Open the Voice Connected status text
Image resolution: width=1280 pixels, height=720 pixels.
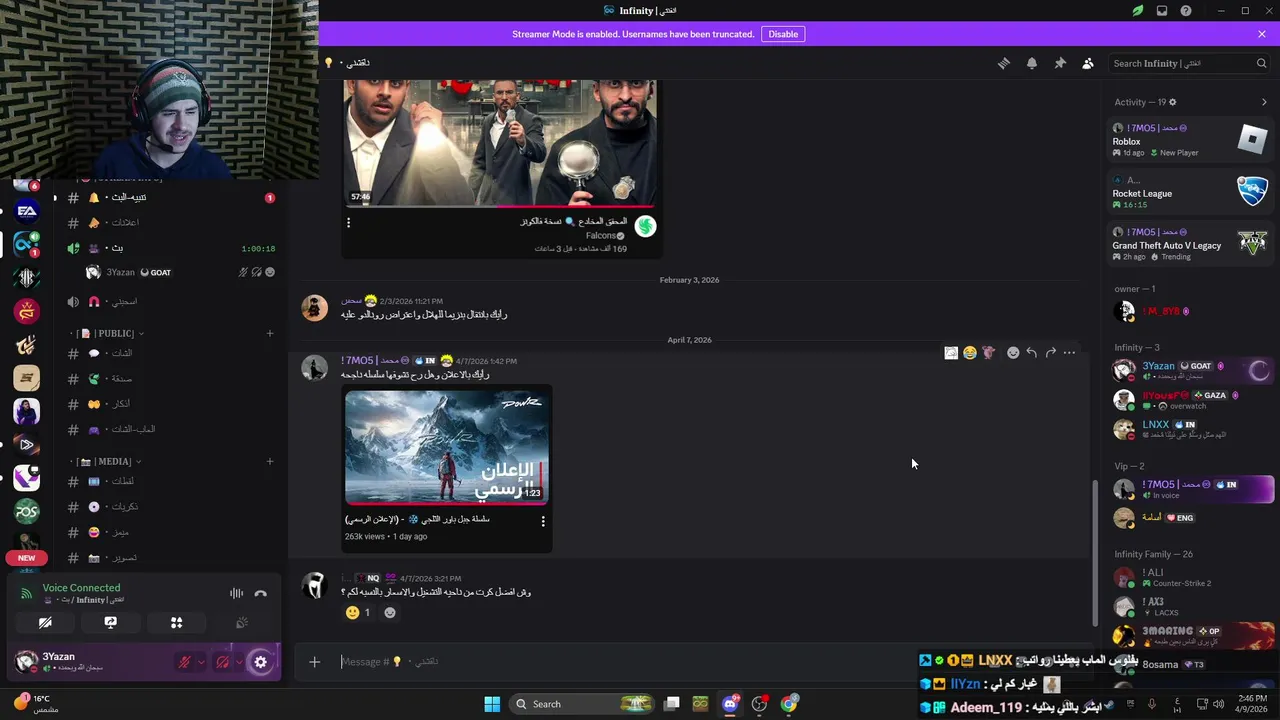pos(81,588)
